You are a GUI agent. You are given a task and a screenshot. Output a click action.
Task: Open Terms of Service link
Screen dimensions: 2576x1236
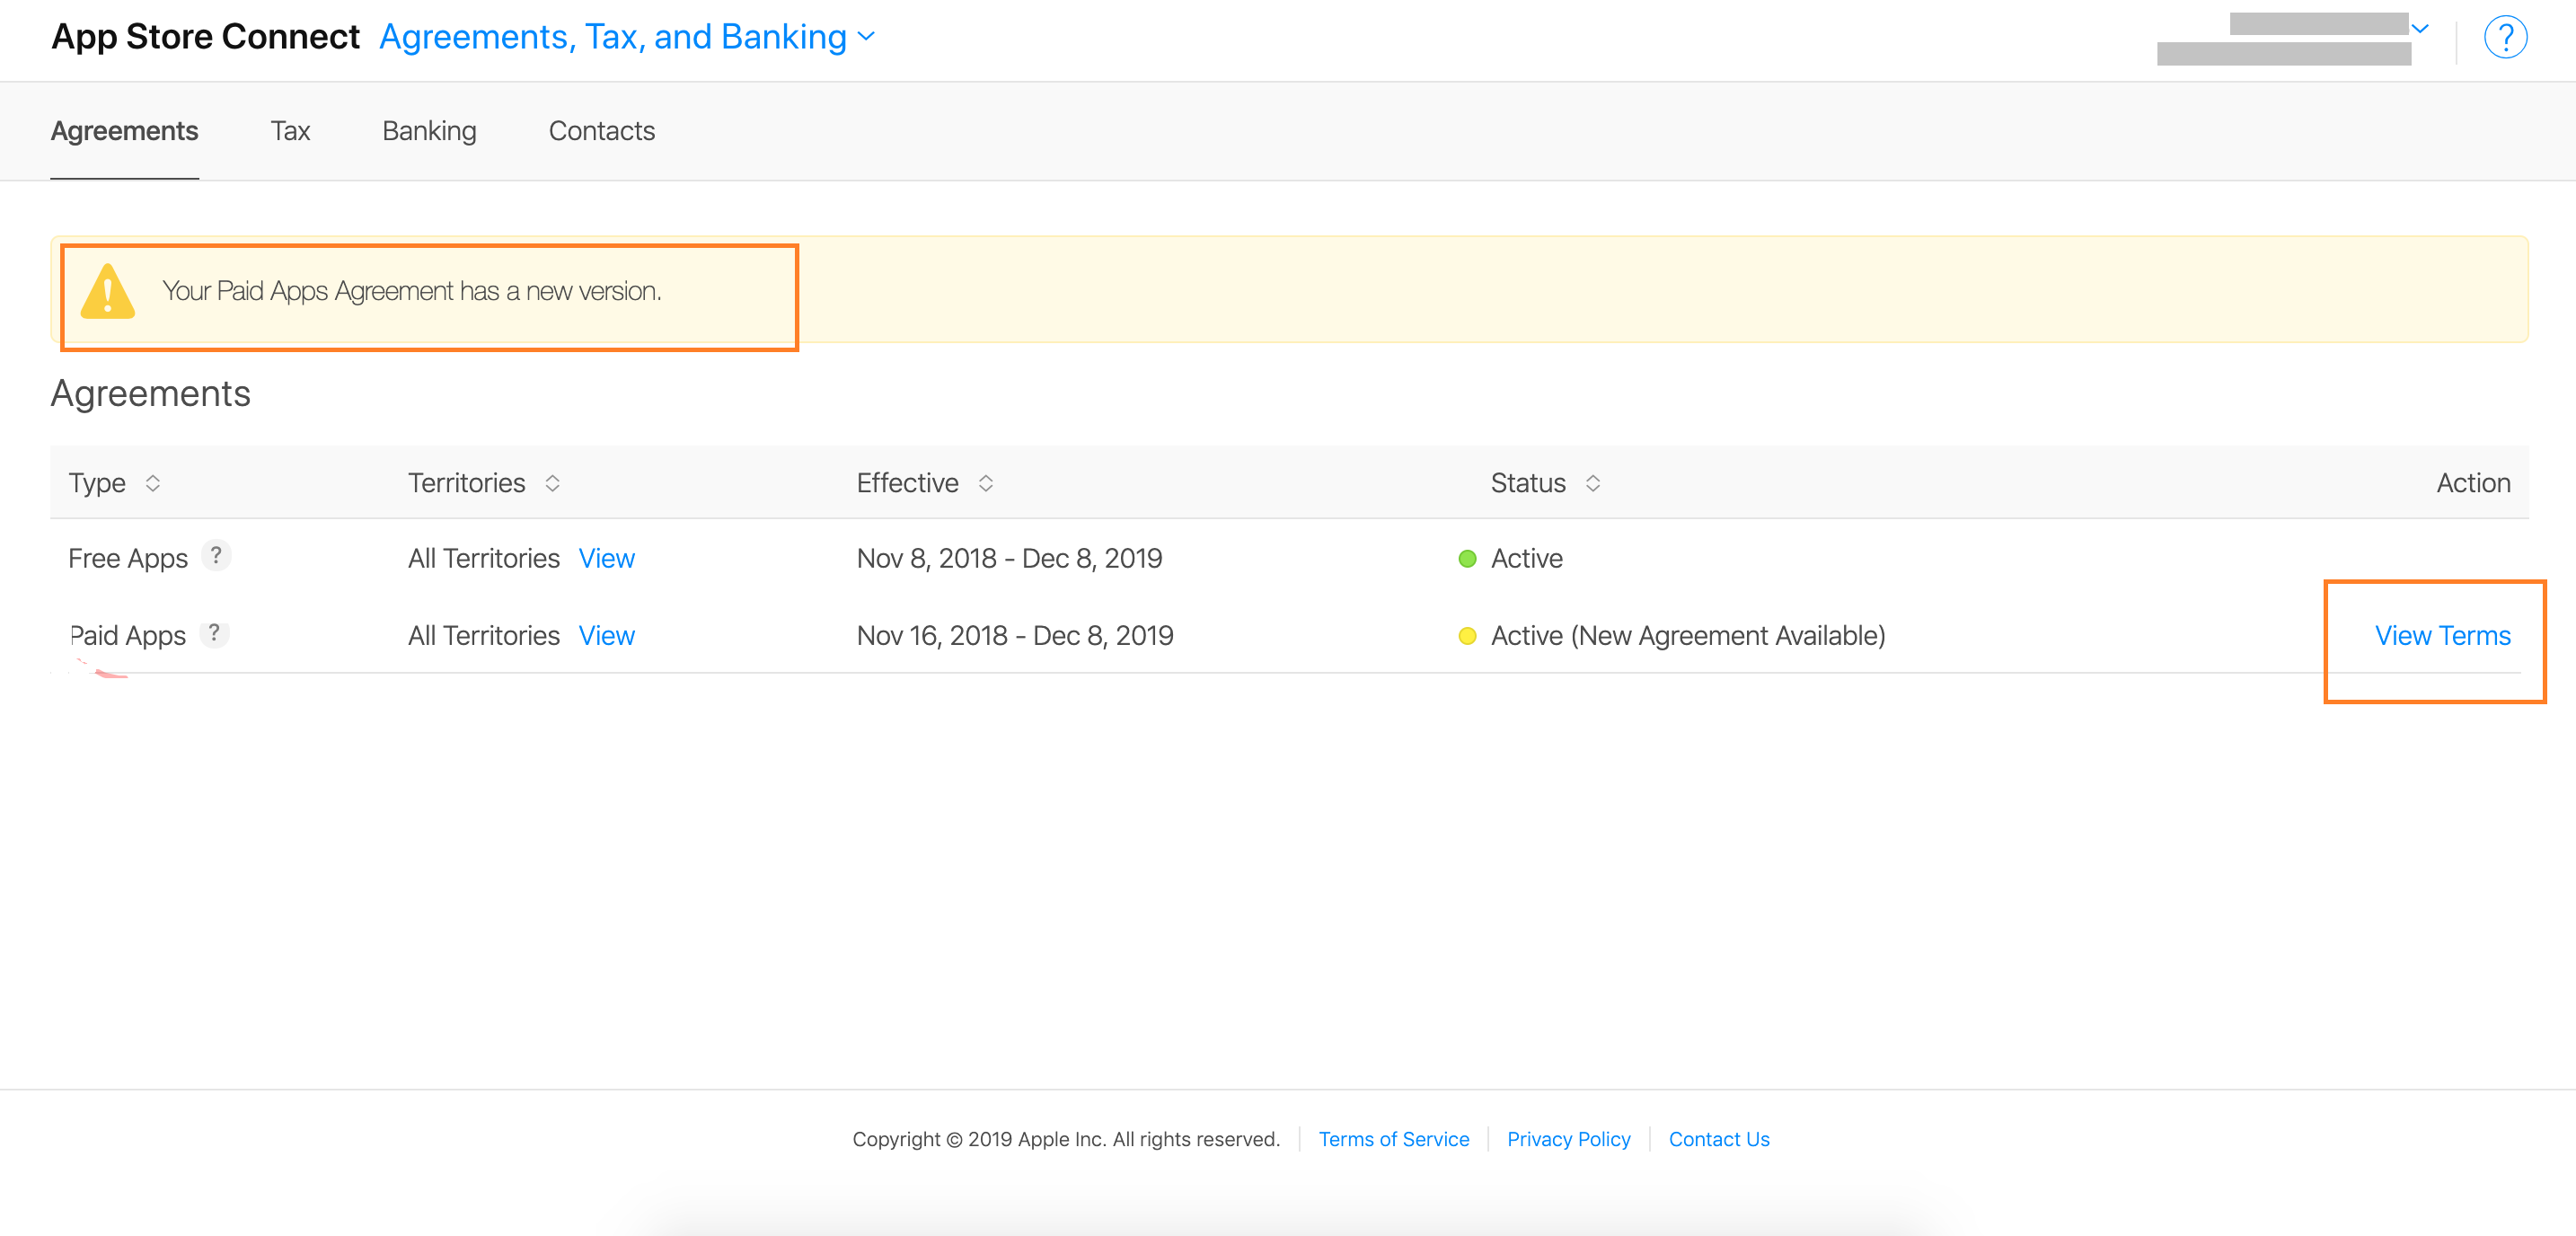pos(1394,1140)
